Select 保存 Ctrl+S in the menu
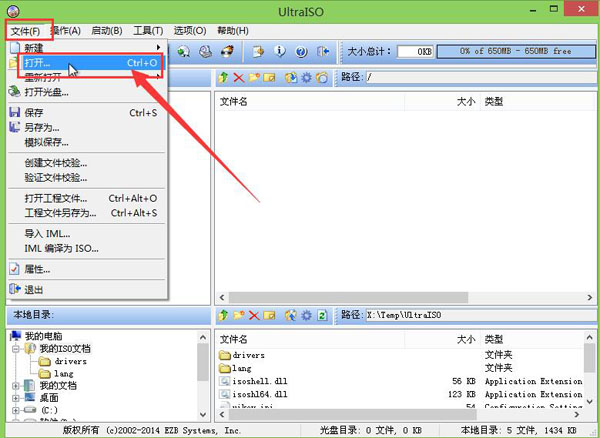Screen dimensions: 600x438 tap(87, 113)
